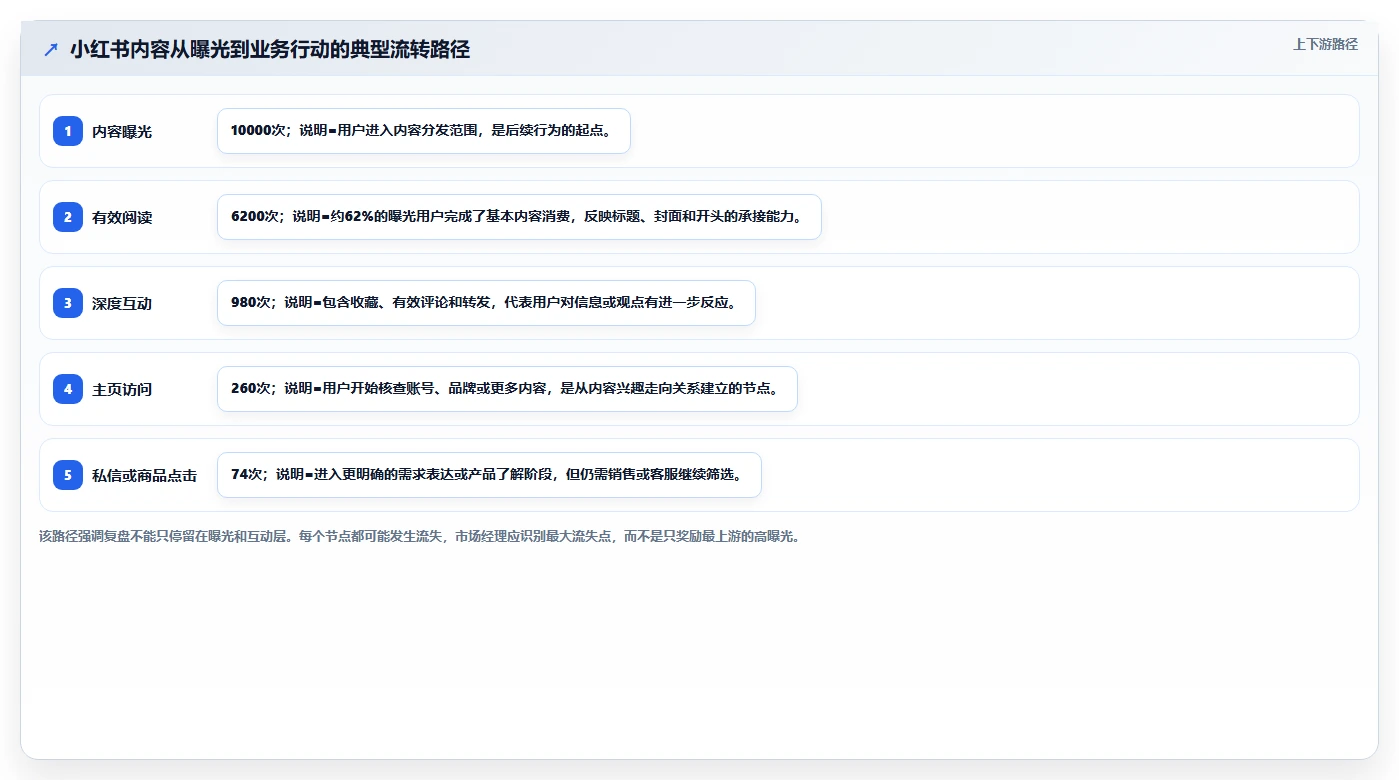The image size is (1399, 780).
Task: Open the 980次 description box
Action: [486, 303]
